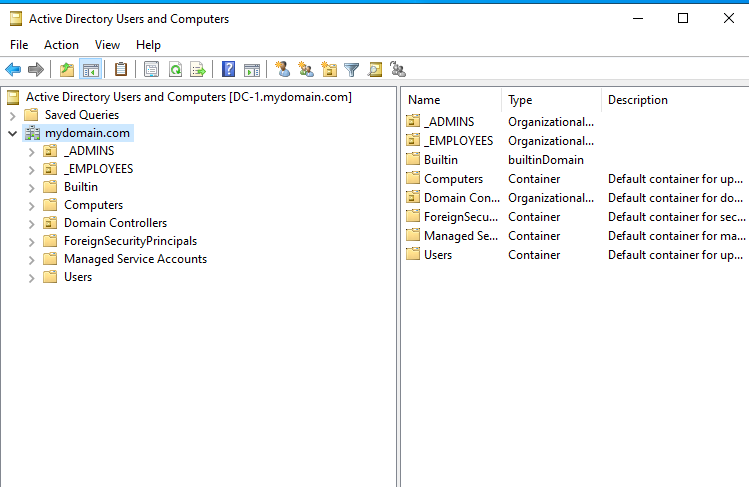
Task: Create a new user via toolbar icon
Action: pyautogui.click(x=282, y=70)
